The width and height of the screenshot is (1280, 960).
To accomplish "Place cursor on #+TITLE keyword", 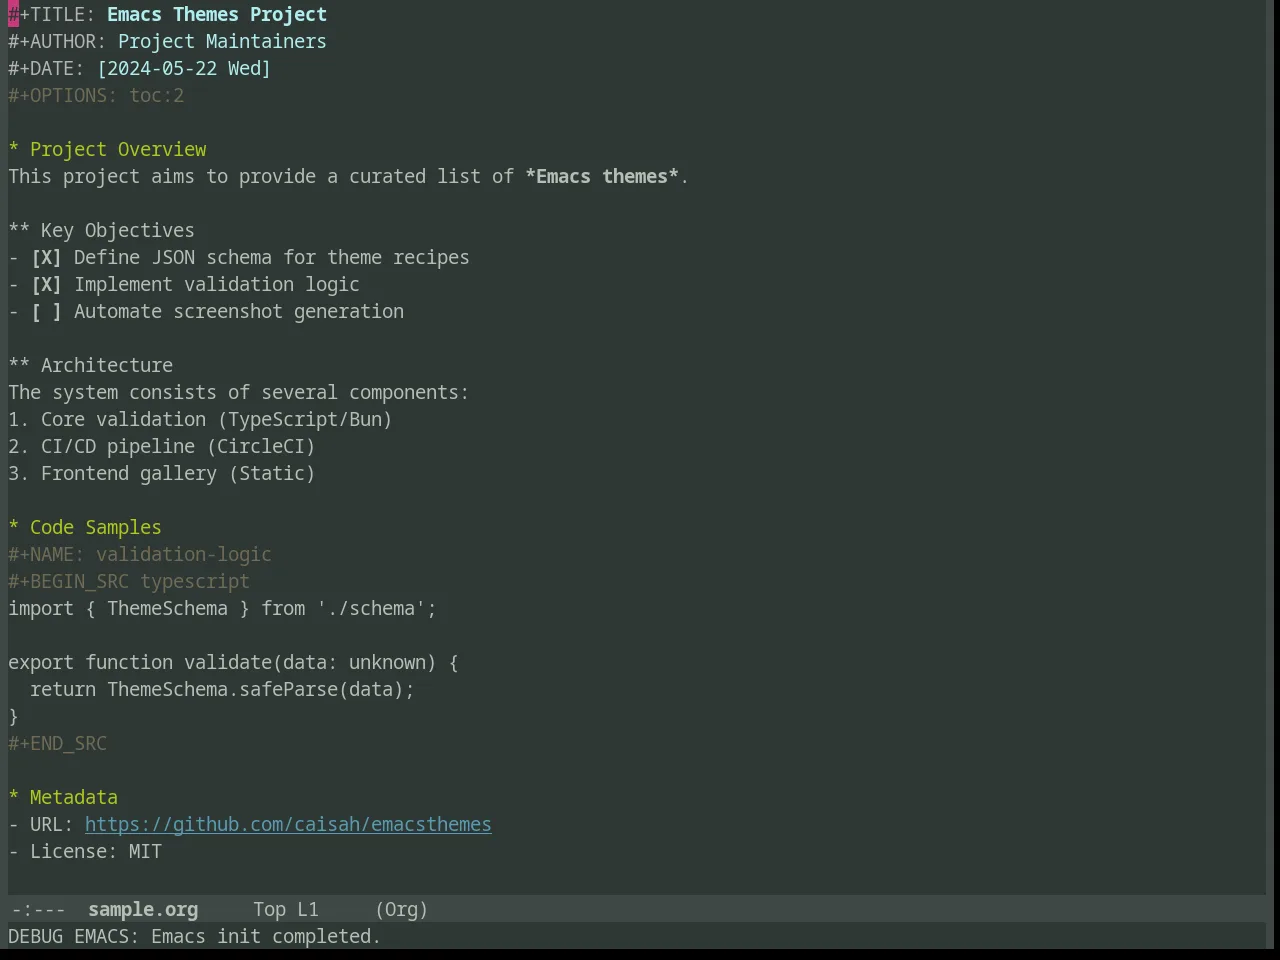I will tap(52, 15).
